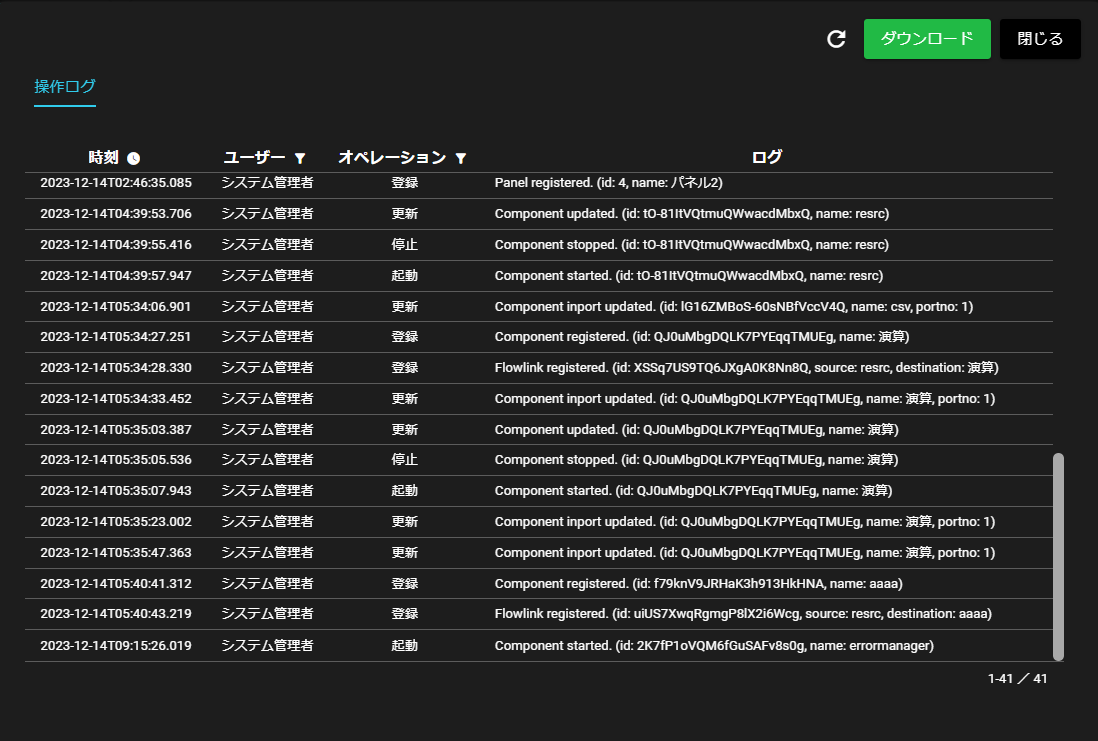Image resolution: width=1098 pixels, height=741 pixels.
Task: Click the refresh log icon
Action: click(x=836, y=39)
